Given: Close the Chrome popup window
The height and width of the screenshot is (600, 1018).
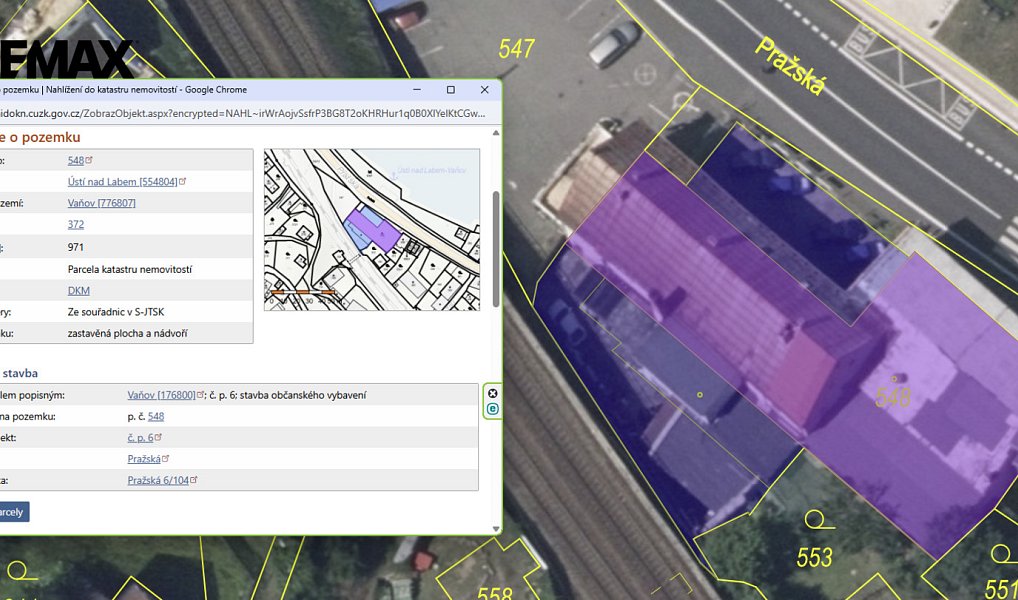Looking at the screenshot, I should (484, 90).
